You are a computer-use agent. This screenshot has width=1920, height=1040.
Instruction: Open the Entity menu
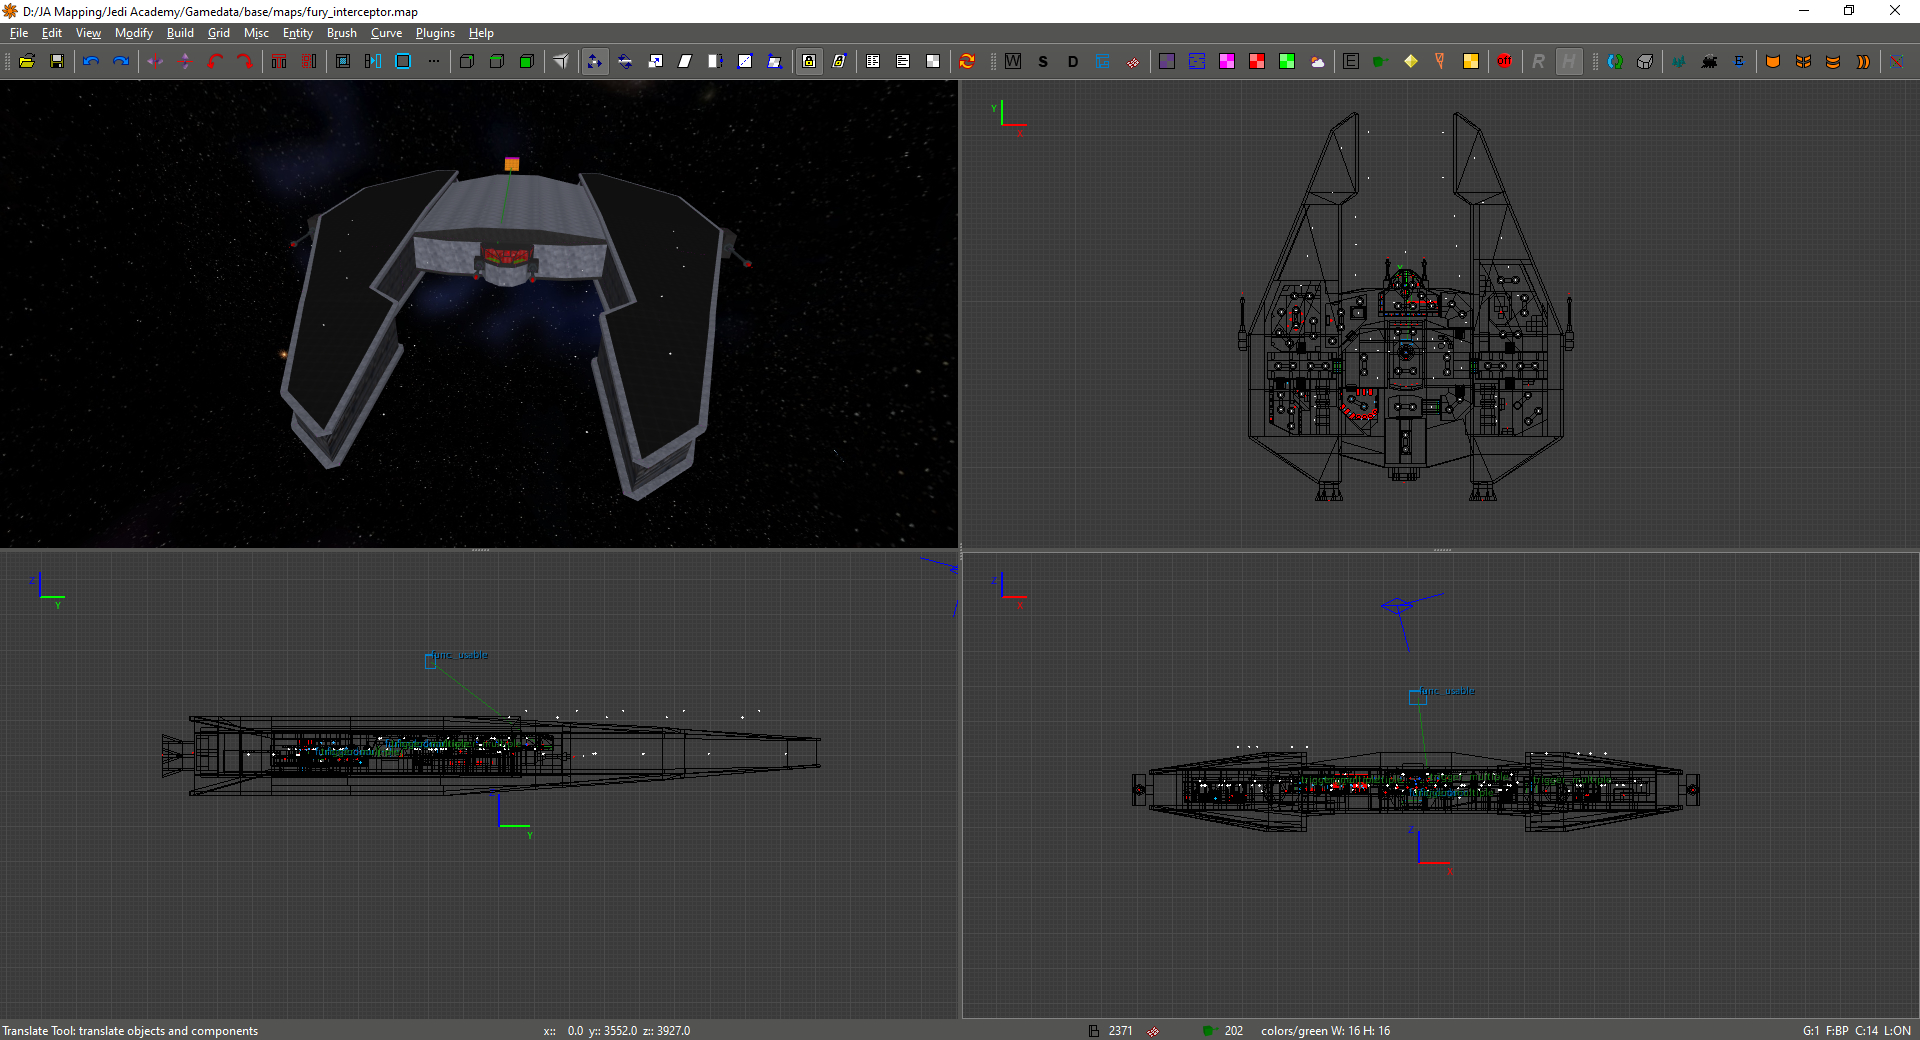tap(297, 33)
